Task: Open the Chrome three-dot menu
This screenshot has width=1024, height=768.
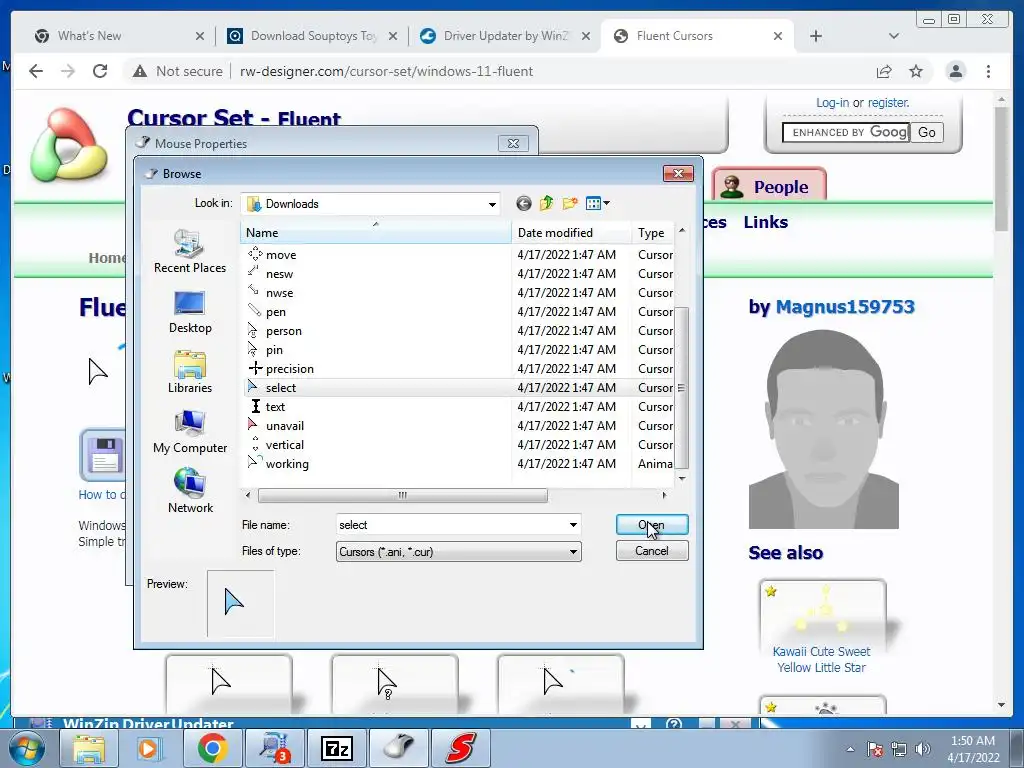Action: [x=988, y=71]
